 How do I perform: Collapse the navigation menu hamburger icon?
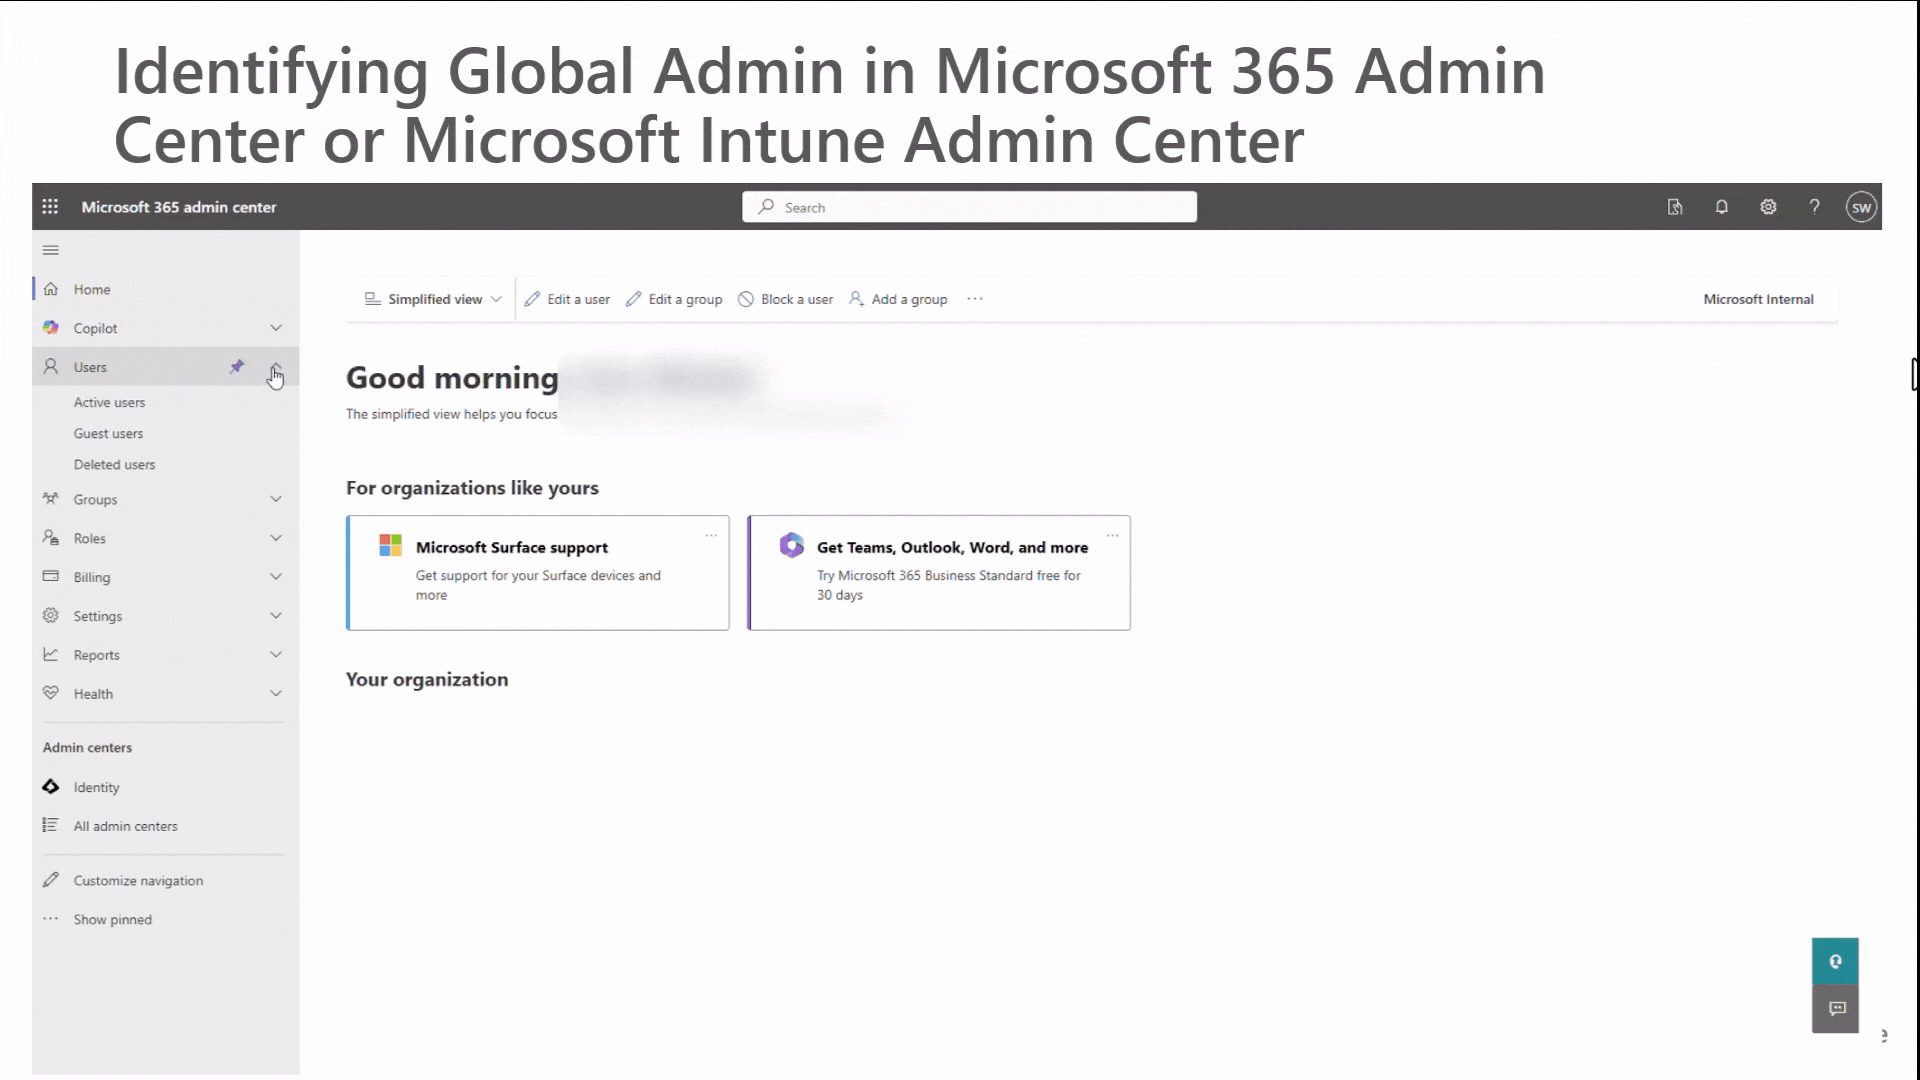coord(51,250)
